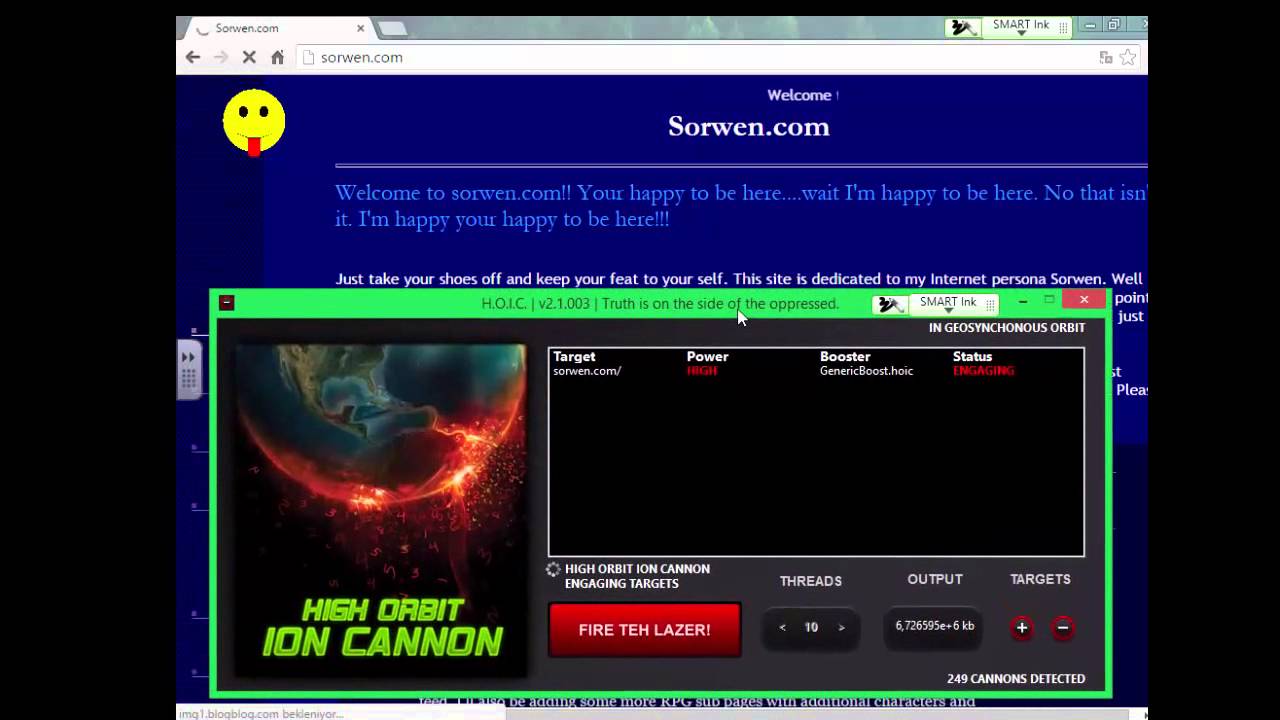Decrease thread count with left arrow
1280x720 pixels.
(x=782, y=628)
